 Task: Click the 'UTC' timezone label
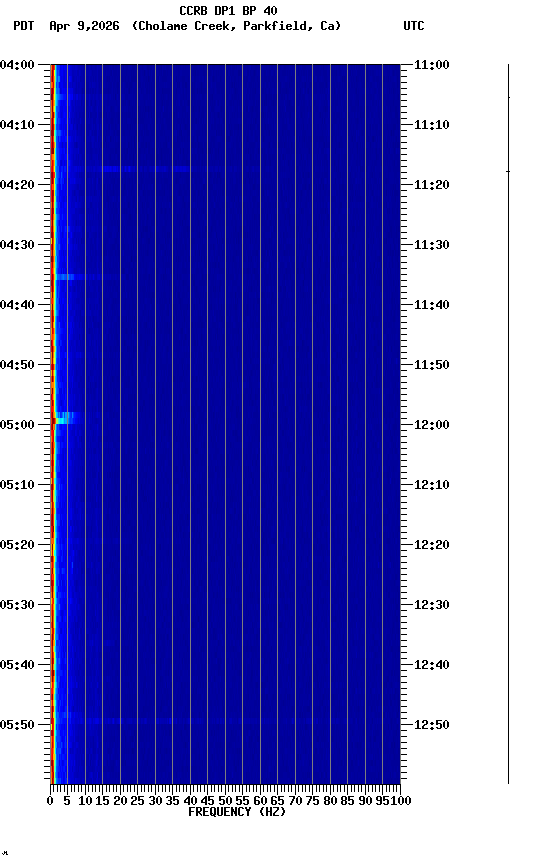414,26
